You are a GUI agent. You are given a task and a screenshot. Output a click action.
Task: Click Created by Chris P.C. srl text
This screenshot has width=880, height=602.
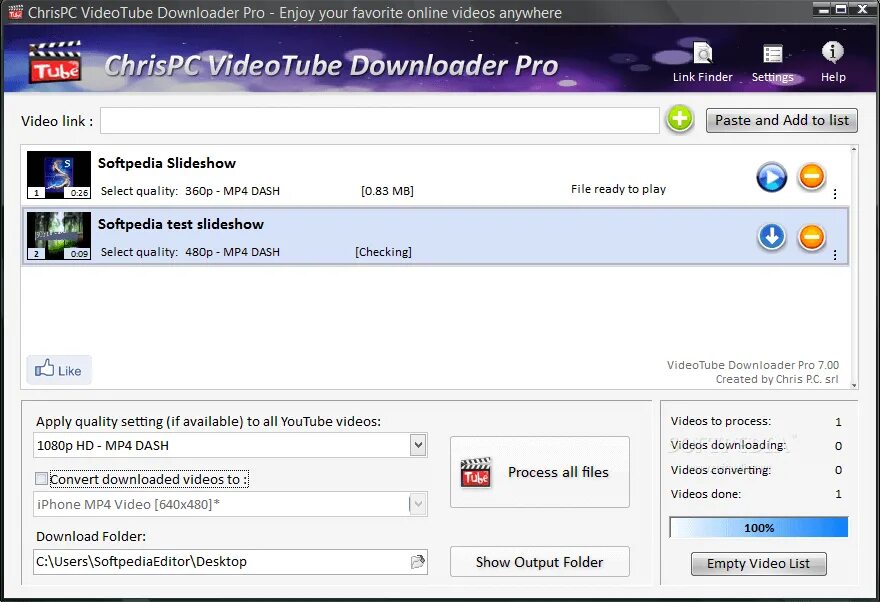click(777, 379)
